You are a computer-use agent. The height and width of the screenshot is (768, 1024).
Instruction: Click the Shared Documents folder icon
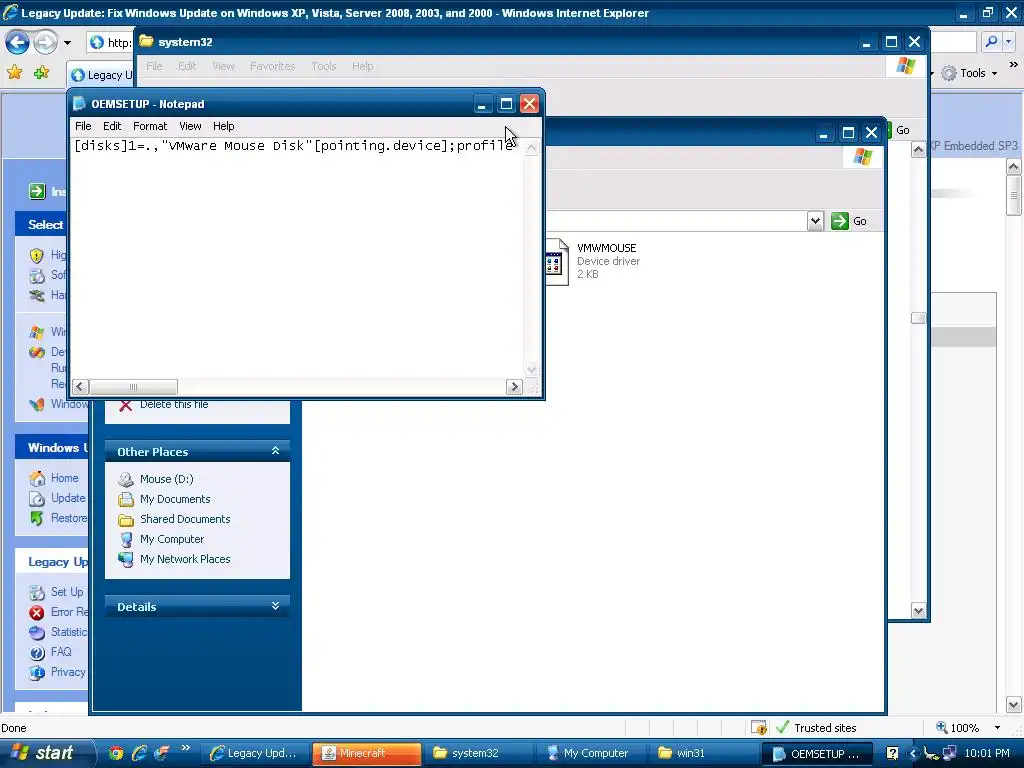pos(125,520)
